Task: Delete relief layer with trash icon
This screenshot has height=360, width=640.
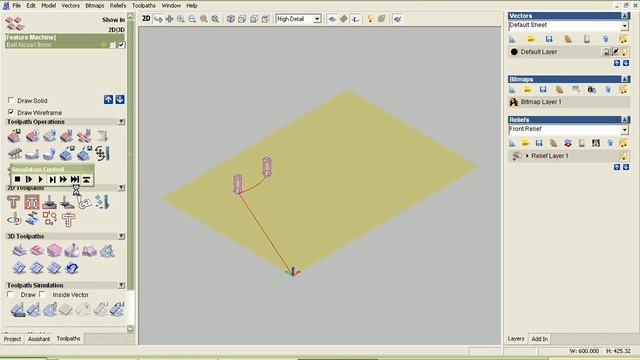Action: pos(610,143)
